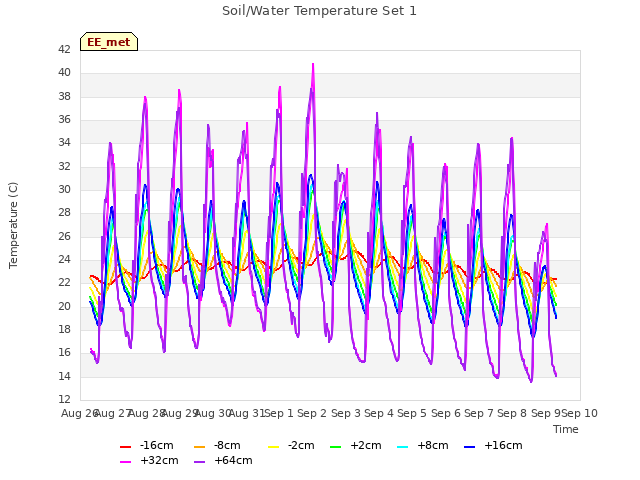Click the Sep 7 x-axis date label
This screenshot has height=480, width=640.
(479, 413)
